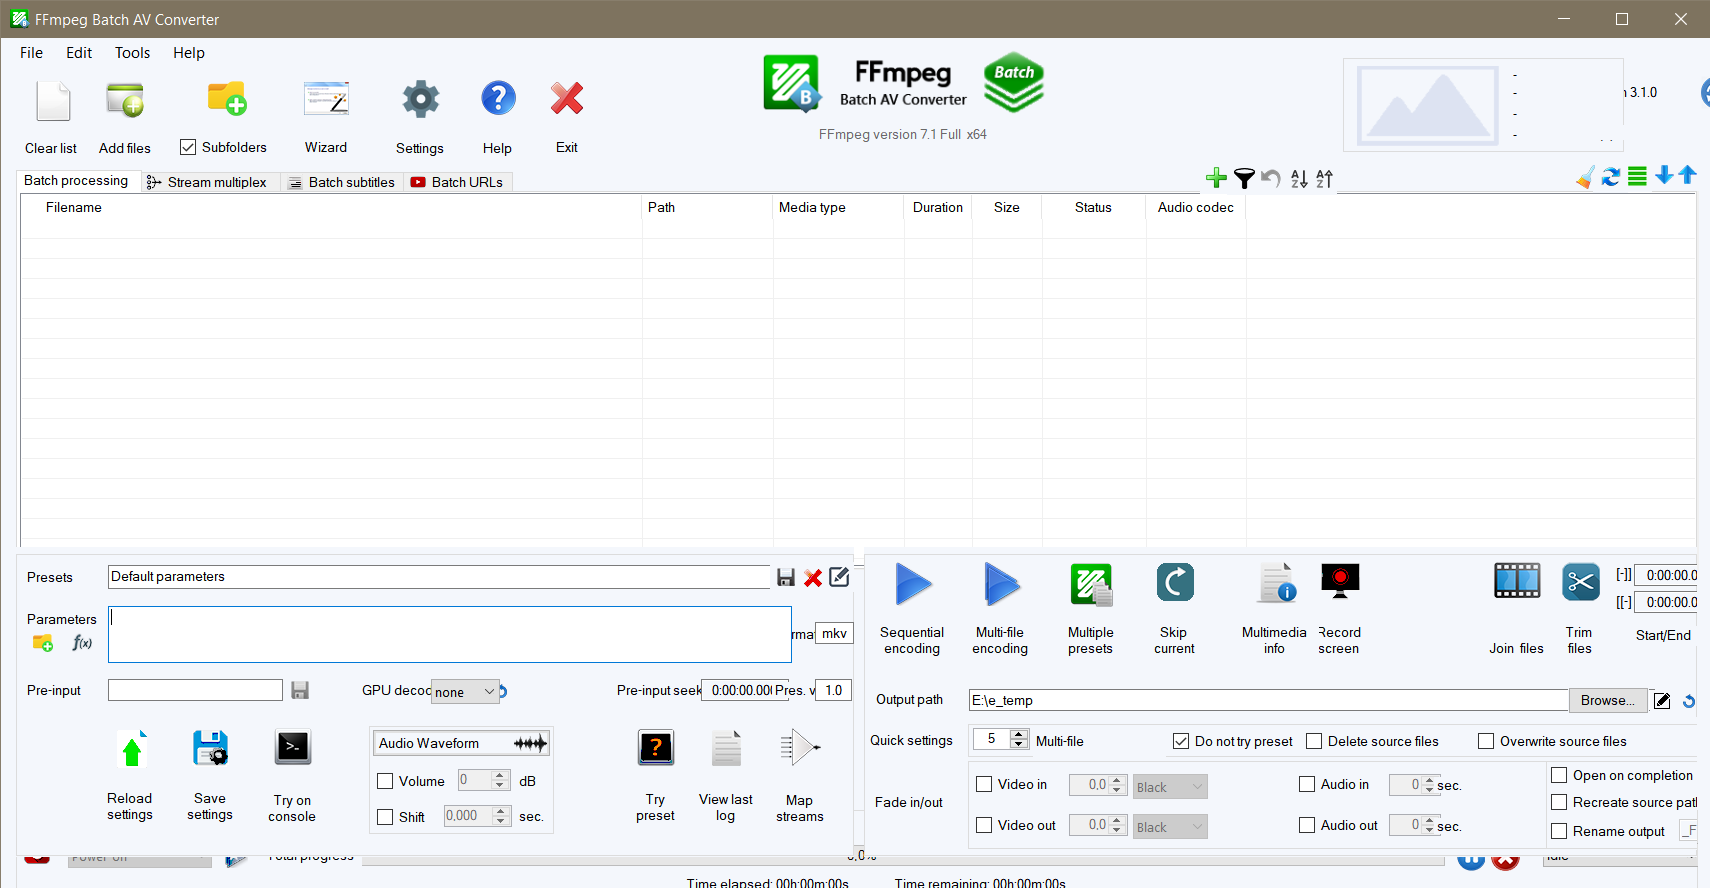
Task: Click Save settings icon
Action: 210,749
